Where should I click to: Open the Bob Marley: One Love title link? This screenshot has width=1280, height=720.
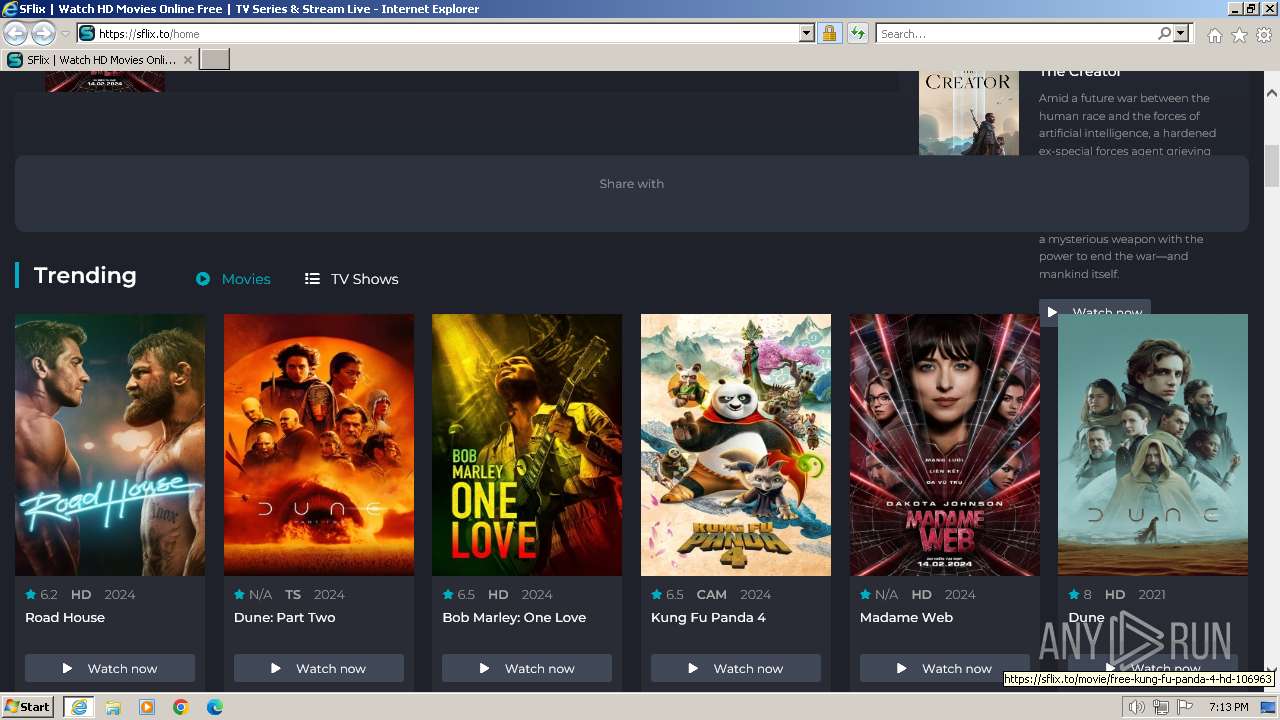(x=514, y=617)
